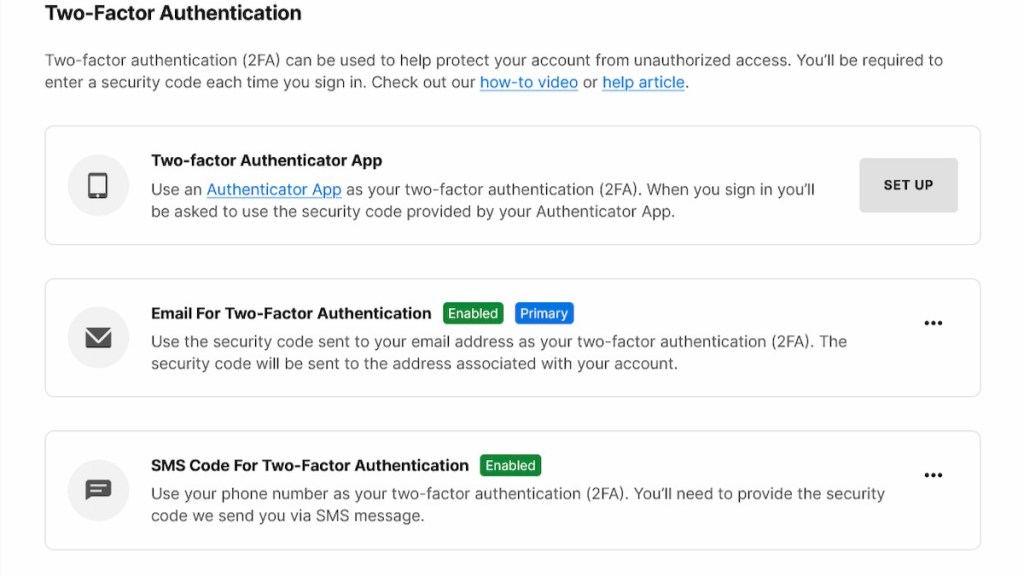
Task: Click the green Enabled badge on Email 2FA
Action: (x=472, y=313)
